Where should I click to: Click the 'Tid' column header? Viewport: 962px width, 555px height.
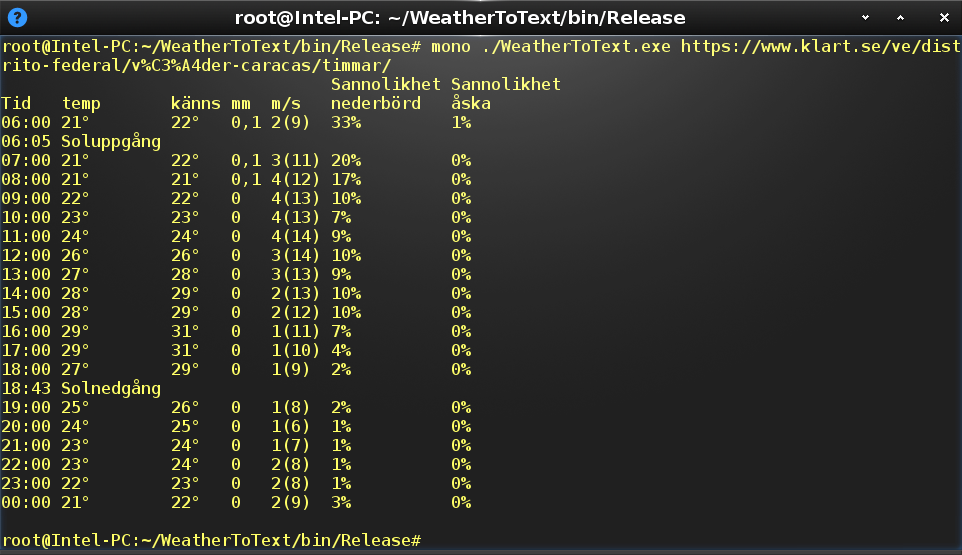(16, 103)
